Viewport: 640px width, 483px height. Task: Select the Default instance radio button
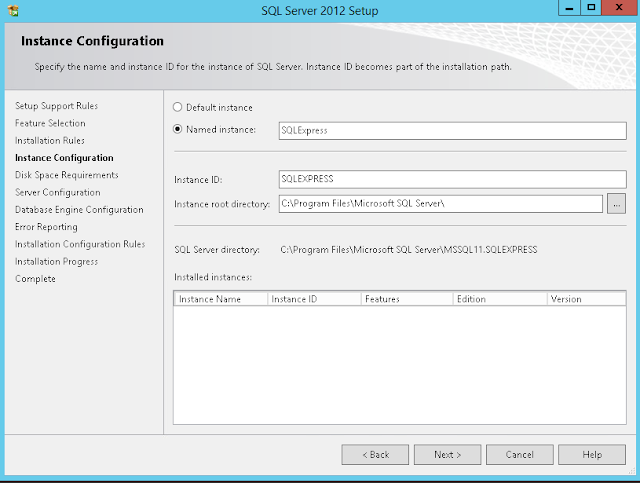pyautogui.click(x=177, y=107)
